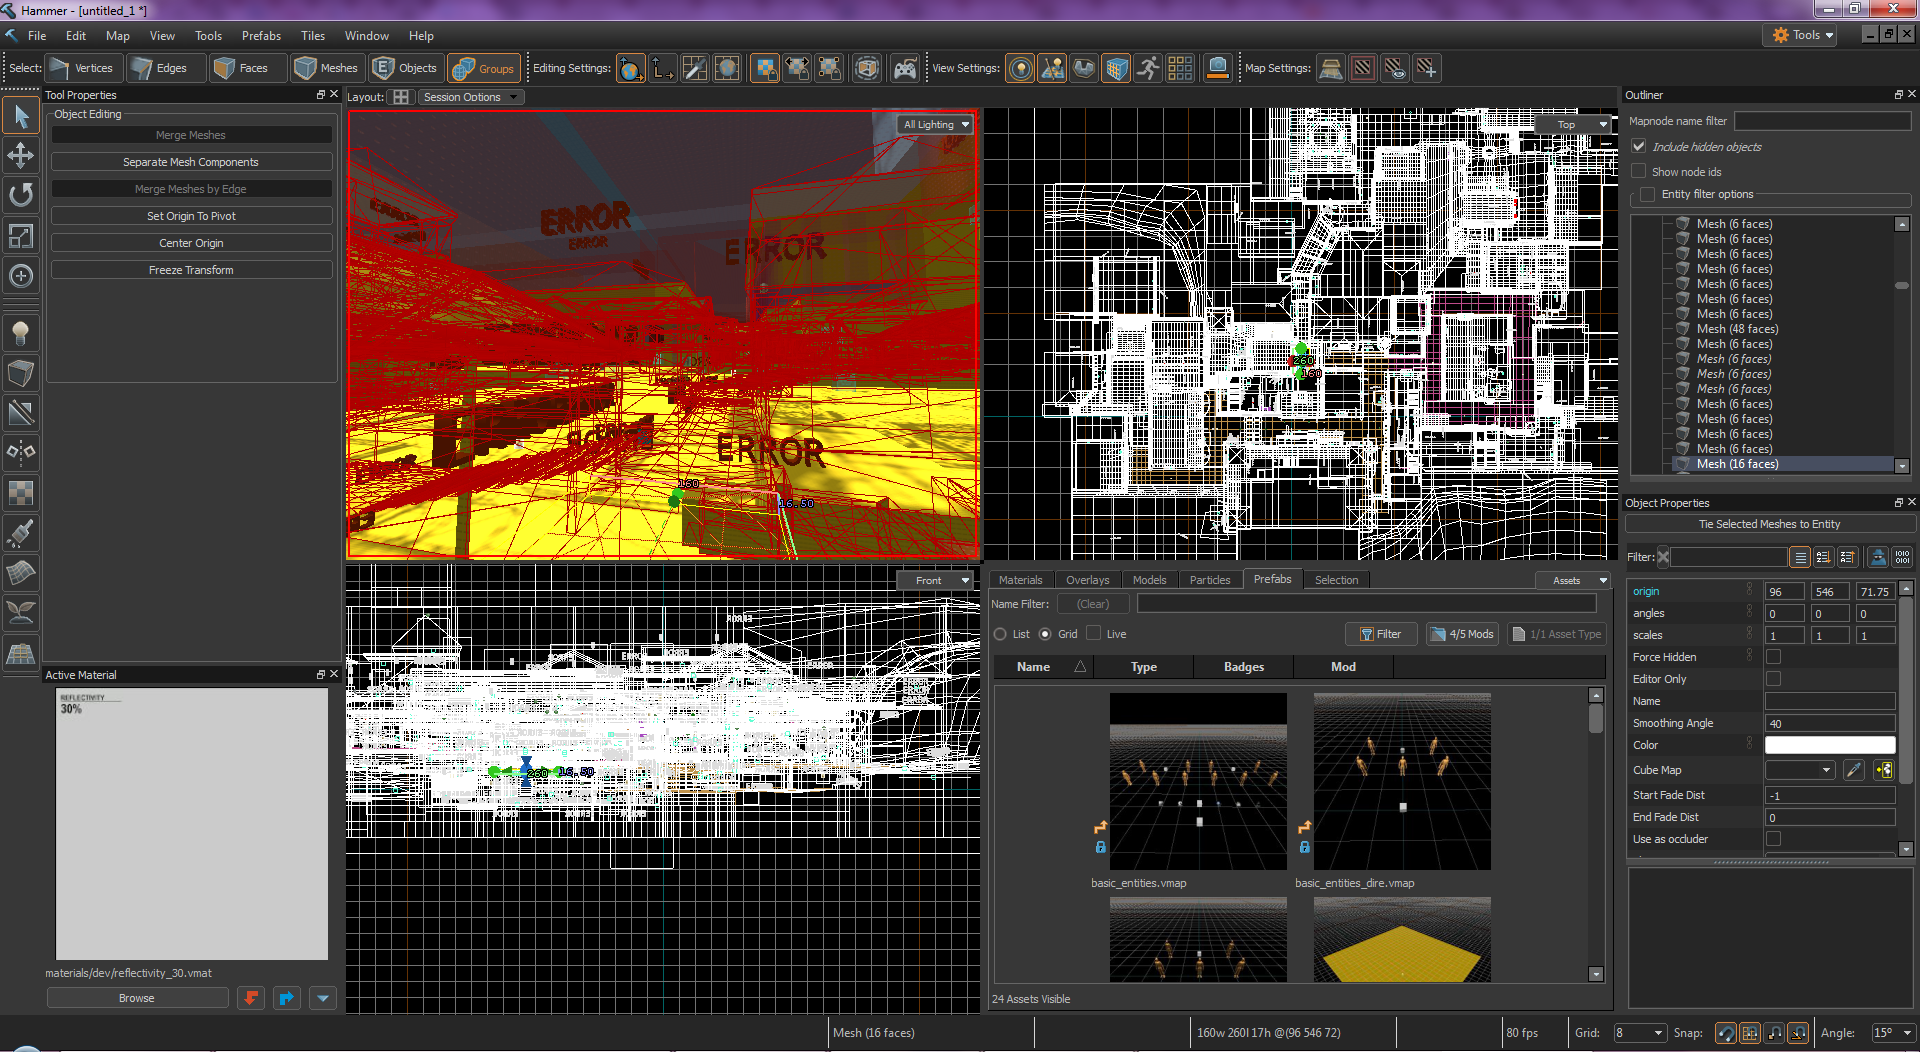
Task: Select the Paint tool with brush icon
Action: tap(20, 533)
